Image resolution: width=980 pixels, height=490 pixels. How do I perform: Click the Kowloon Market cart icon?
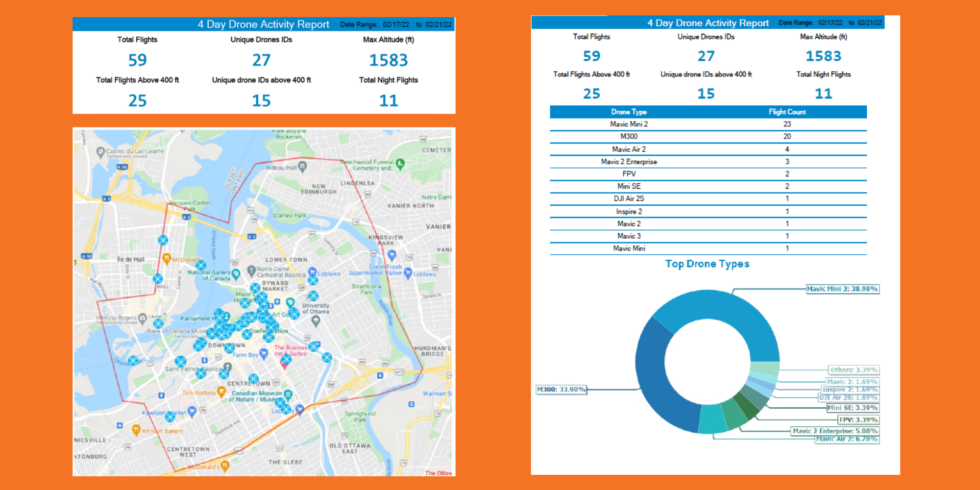192,411
